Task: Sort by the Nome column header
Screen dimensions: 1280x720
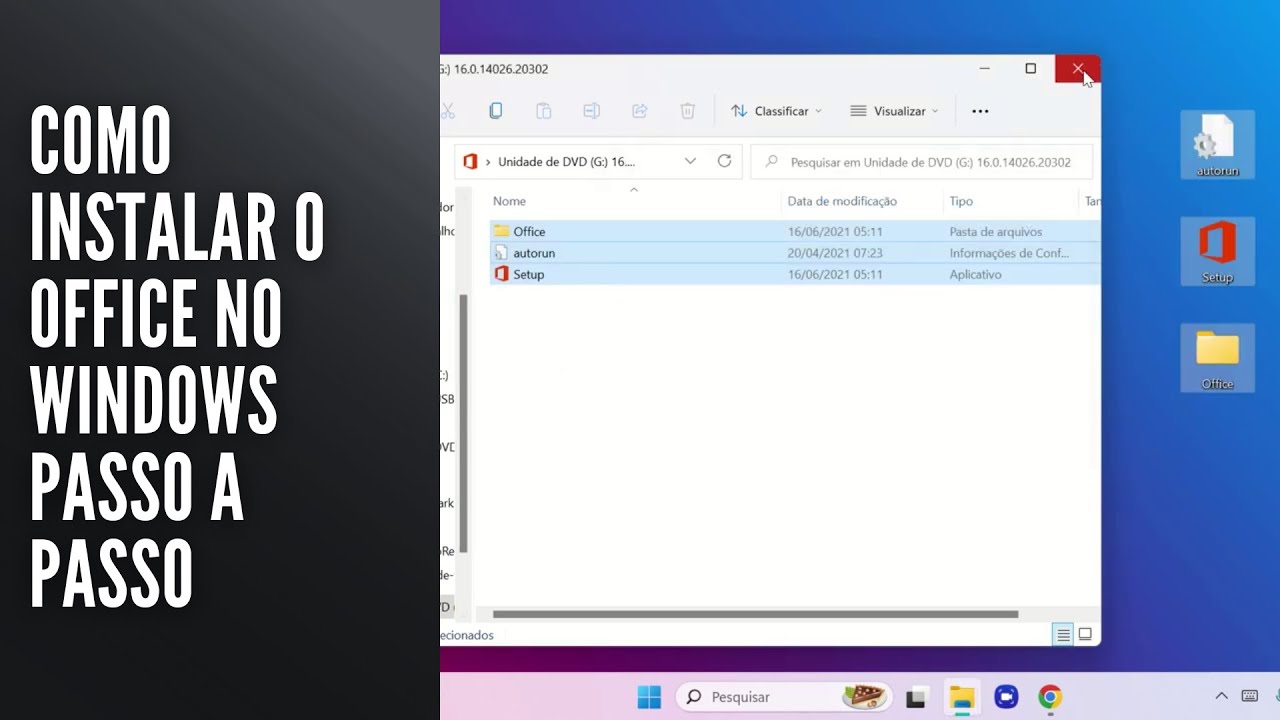Action: click(509, 201)
